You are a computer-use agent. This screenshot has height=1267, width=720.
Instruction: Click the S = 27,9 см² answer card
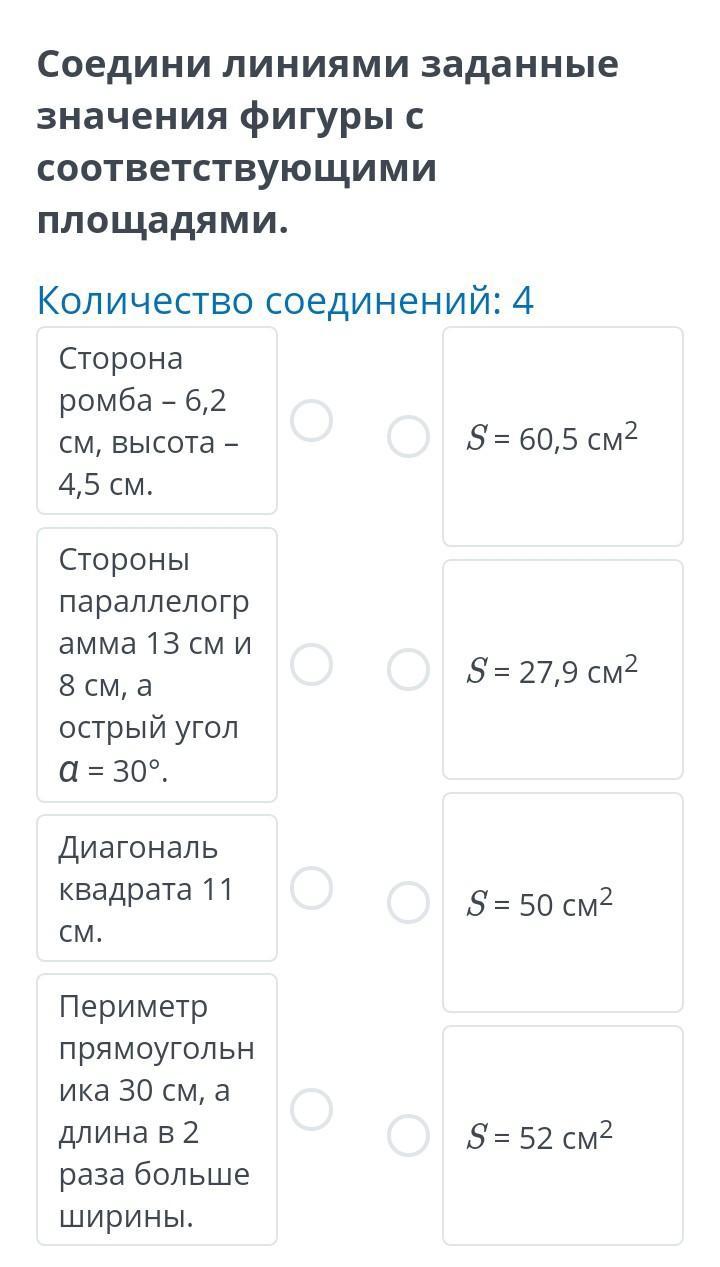click(563, 670)
